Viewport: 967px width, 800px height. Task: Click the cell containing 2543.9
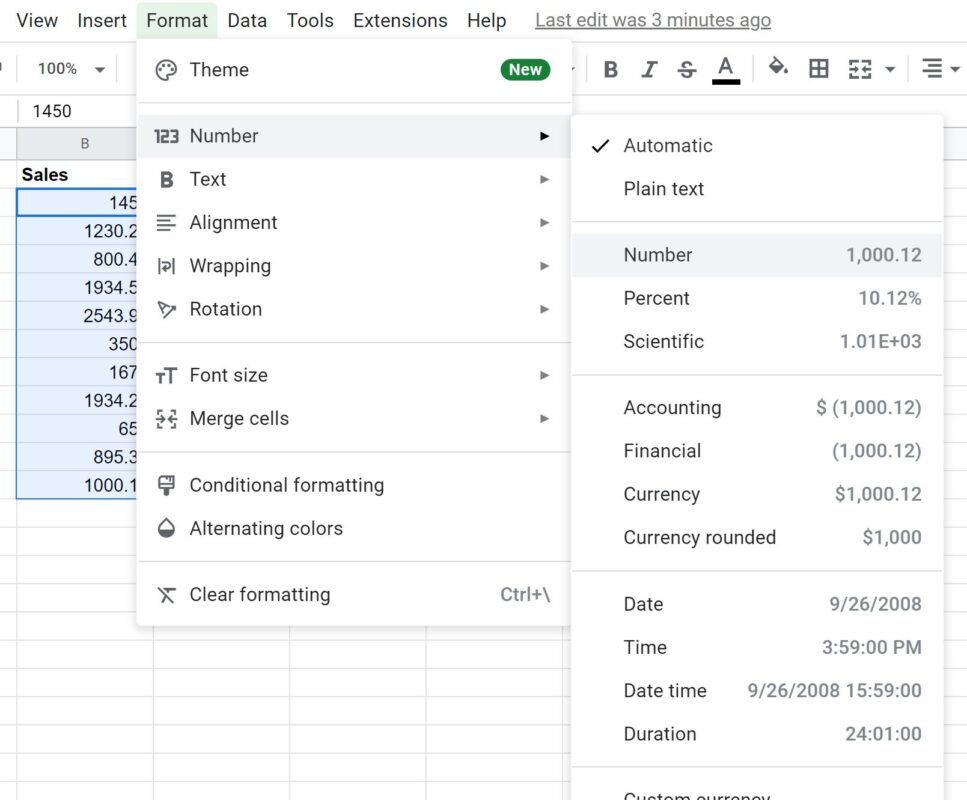(77, 315)
